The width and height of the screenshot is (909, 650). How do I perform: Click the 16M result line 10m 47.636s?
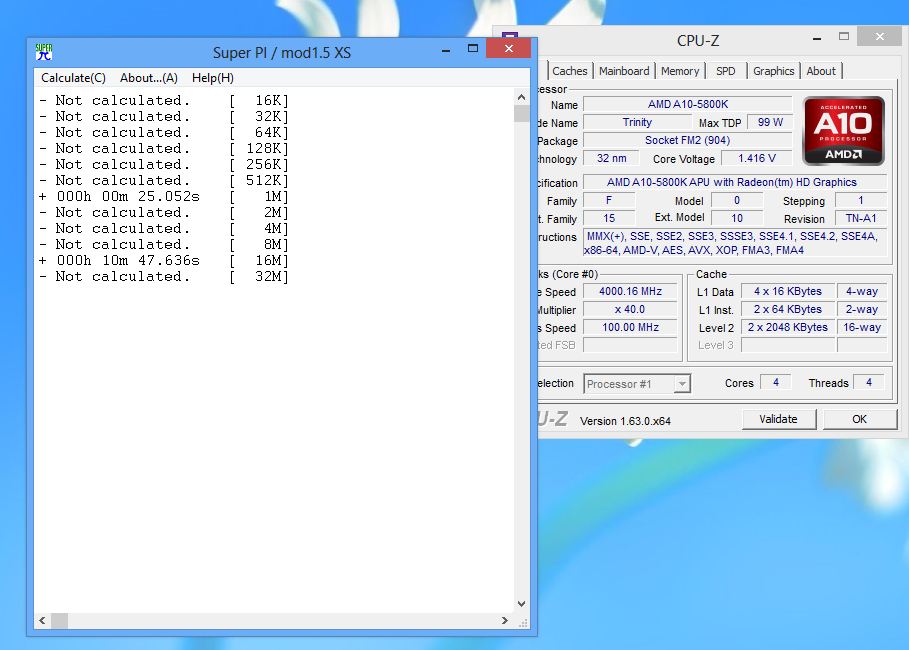(x=164, y=260)
